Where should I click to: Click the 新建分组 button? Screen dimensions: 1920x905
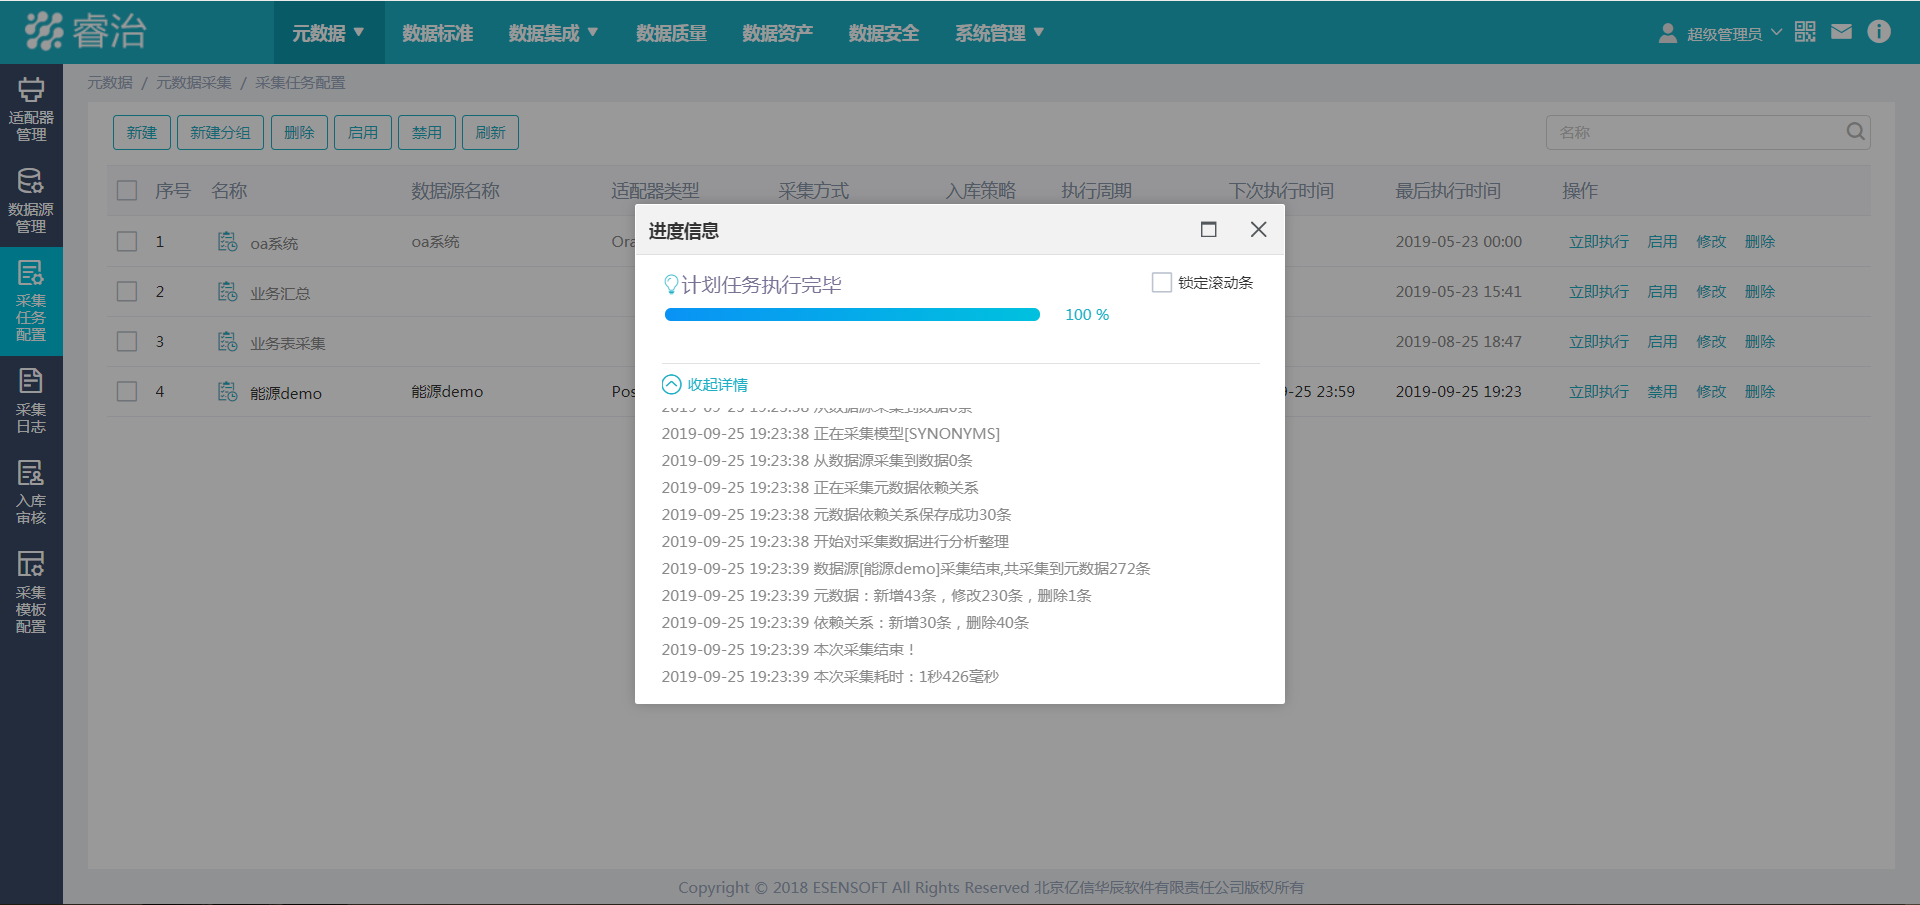pos(221,132)
